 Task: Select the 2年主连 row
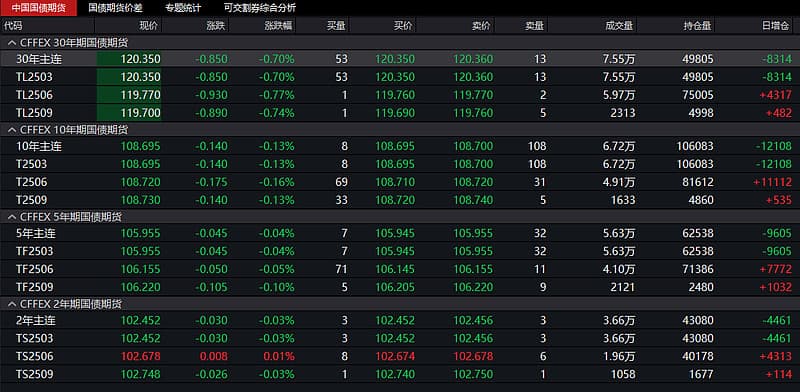pos(400,321)
